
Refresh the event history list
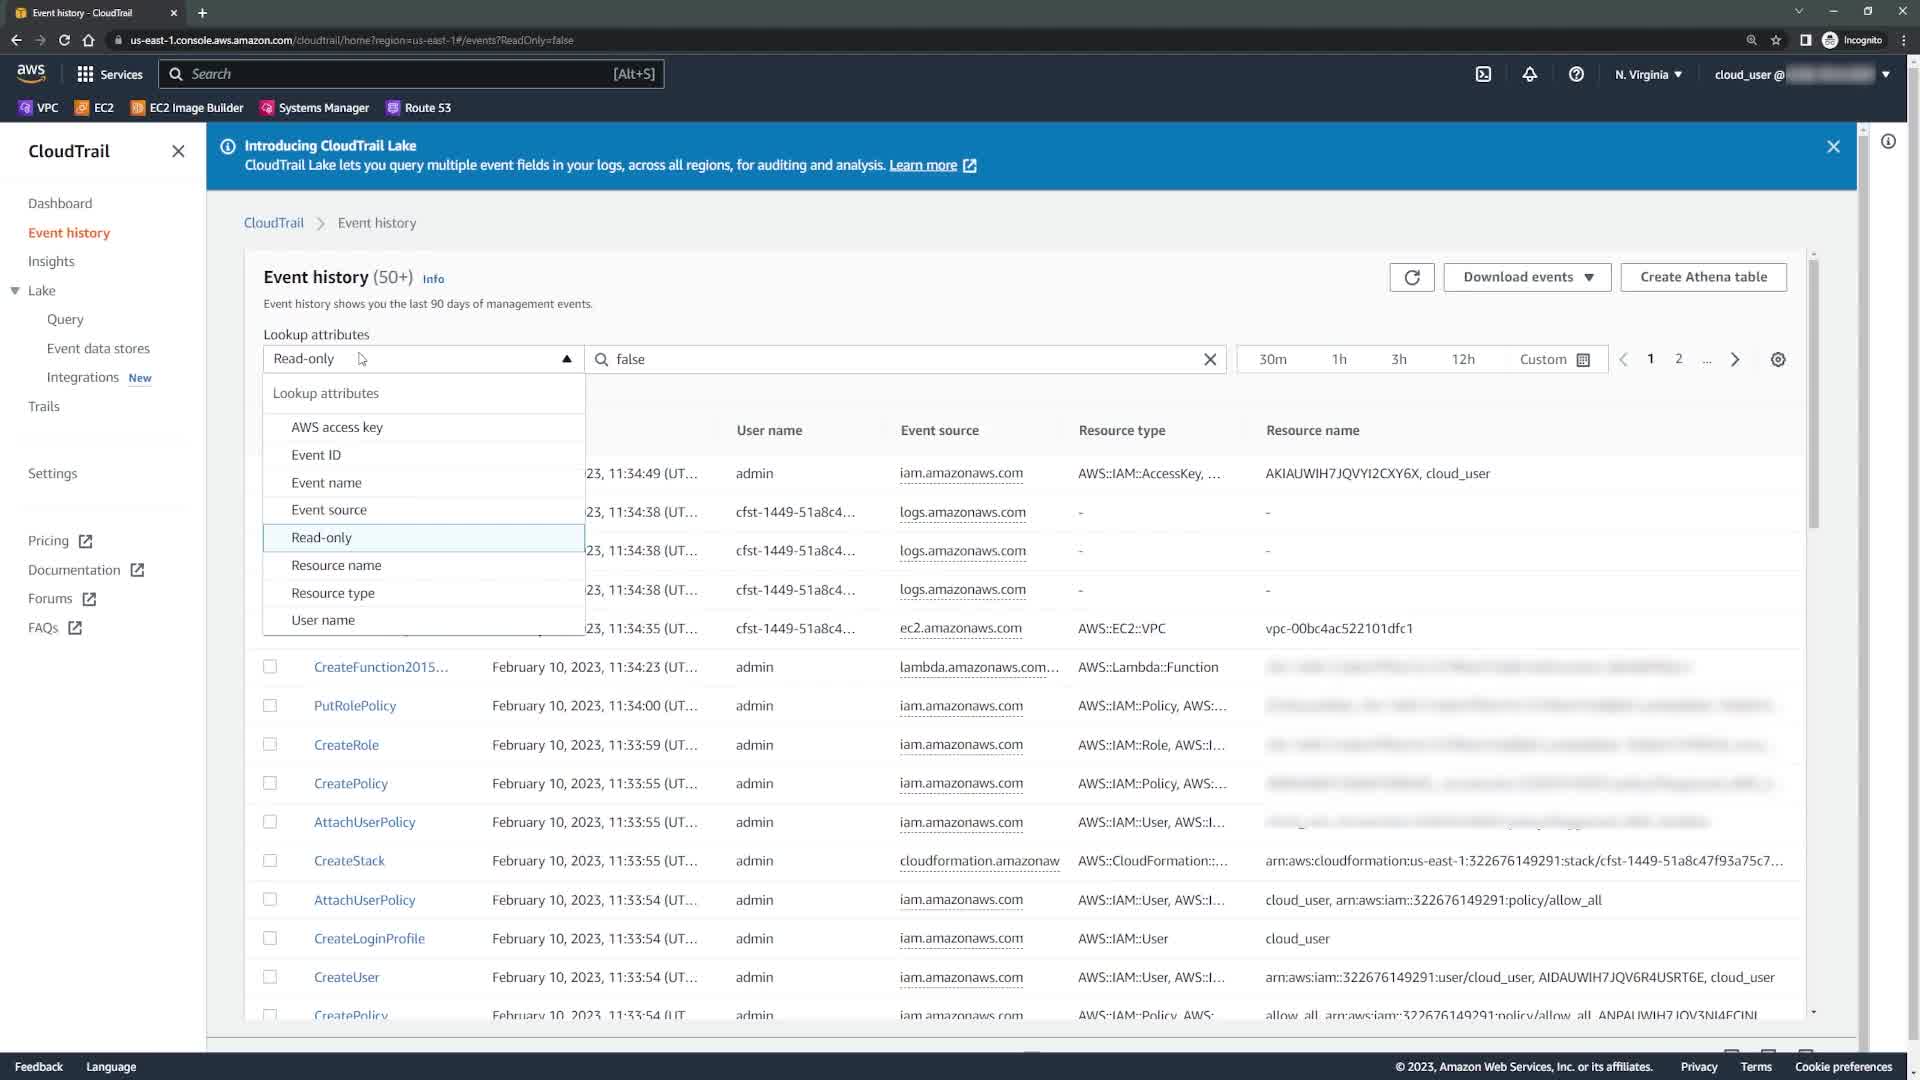click(1411, 277)
